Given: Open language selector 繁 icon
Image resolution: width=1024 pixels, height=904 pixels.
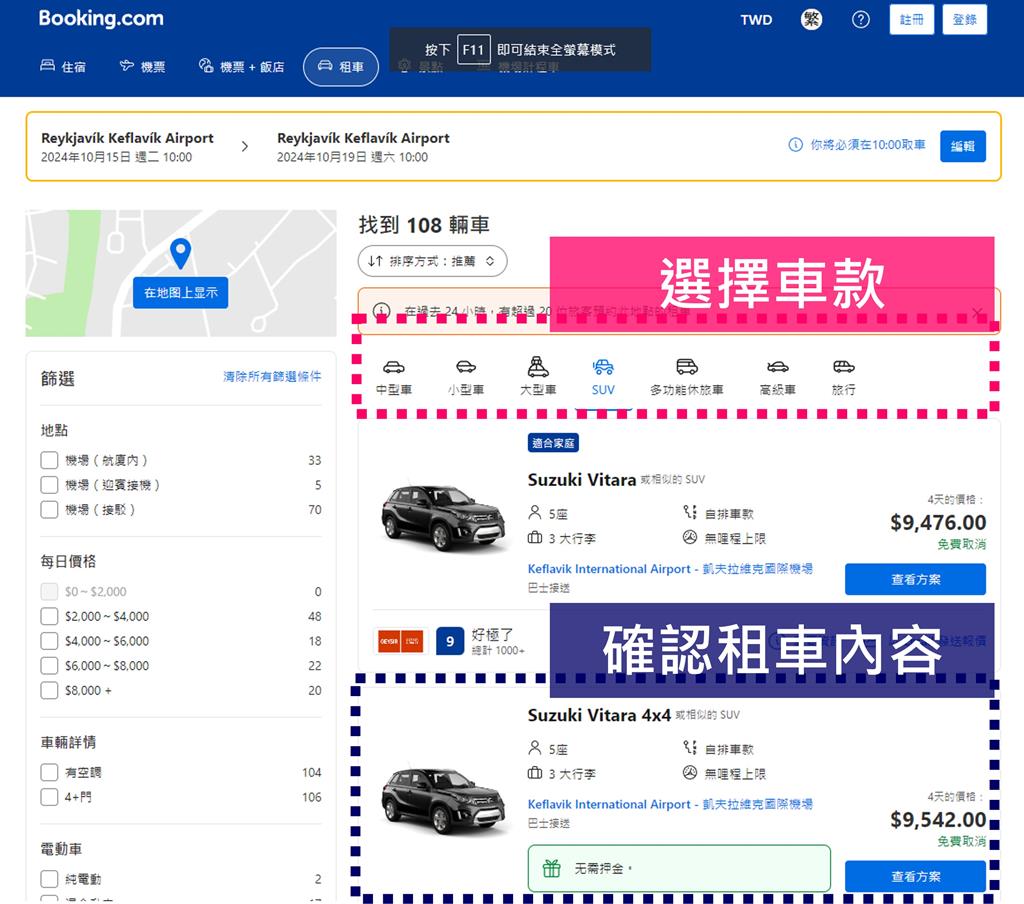Looking at the screenshot, I should point(812,20).
